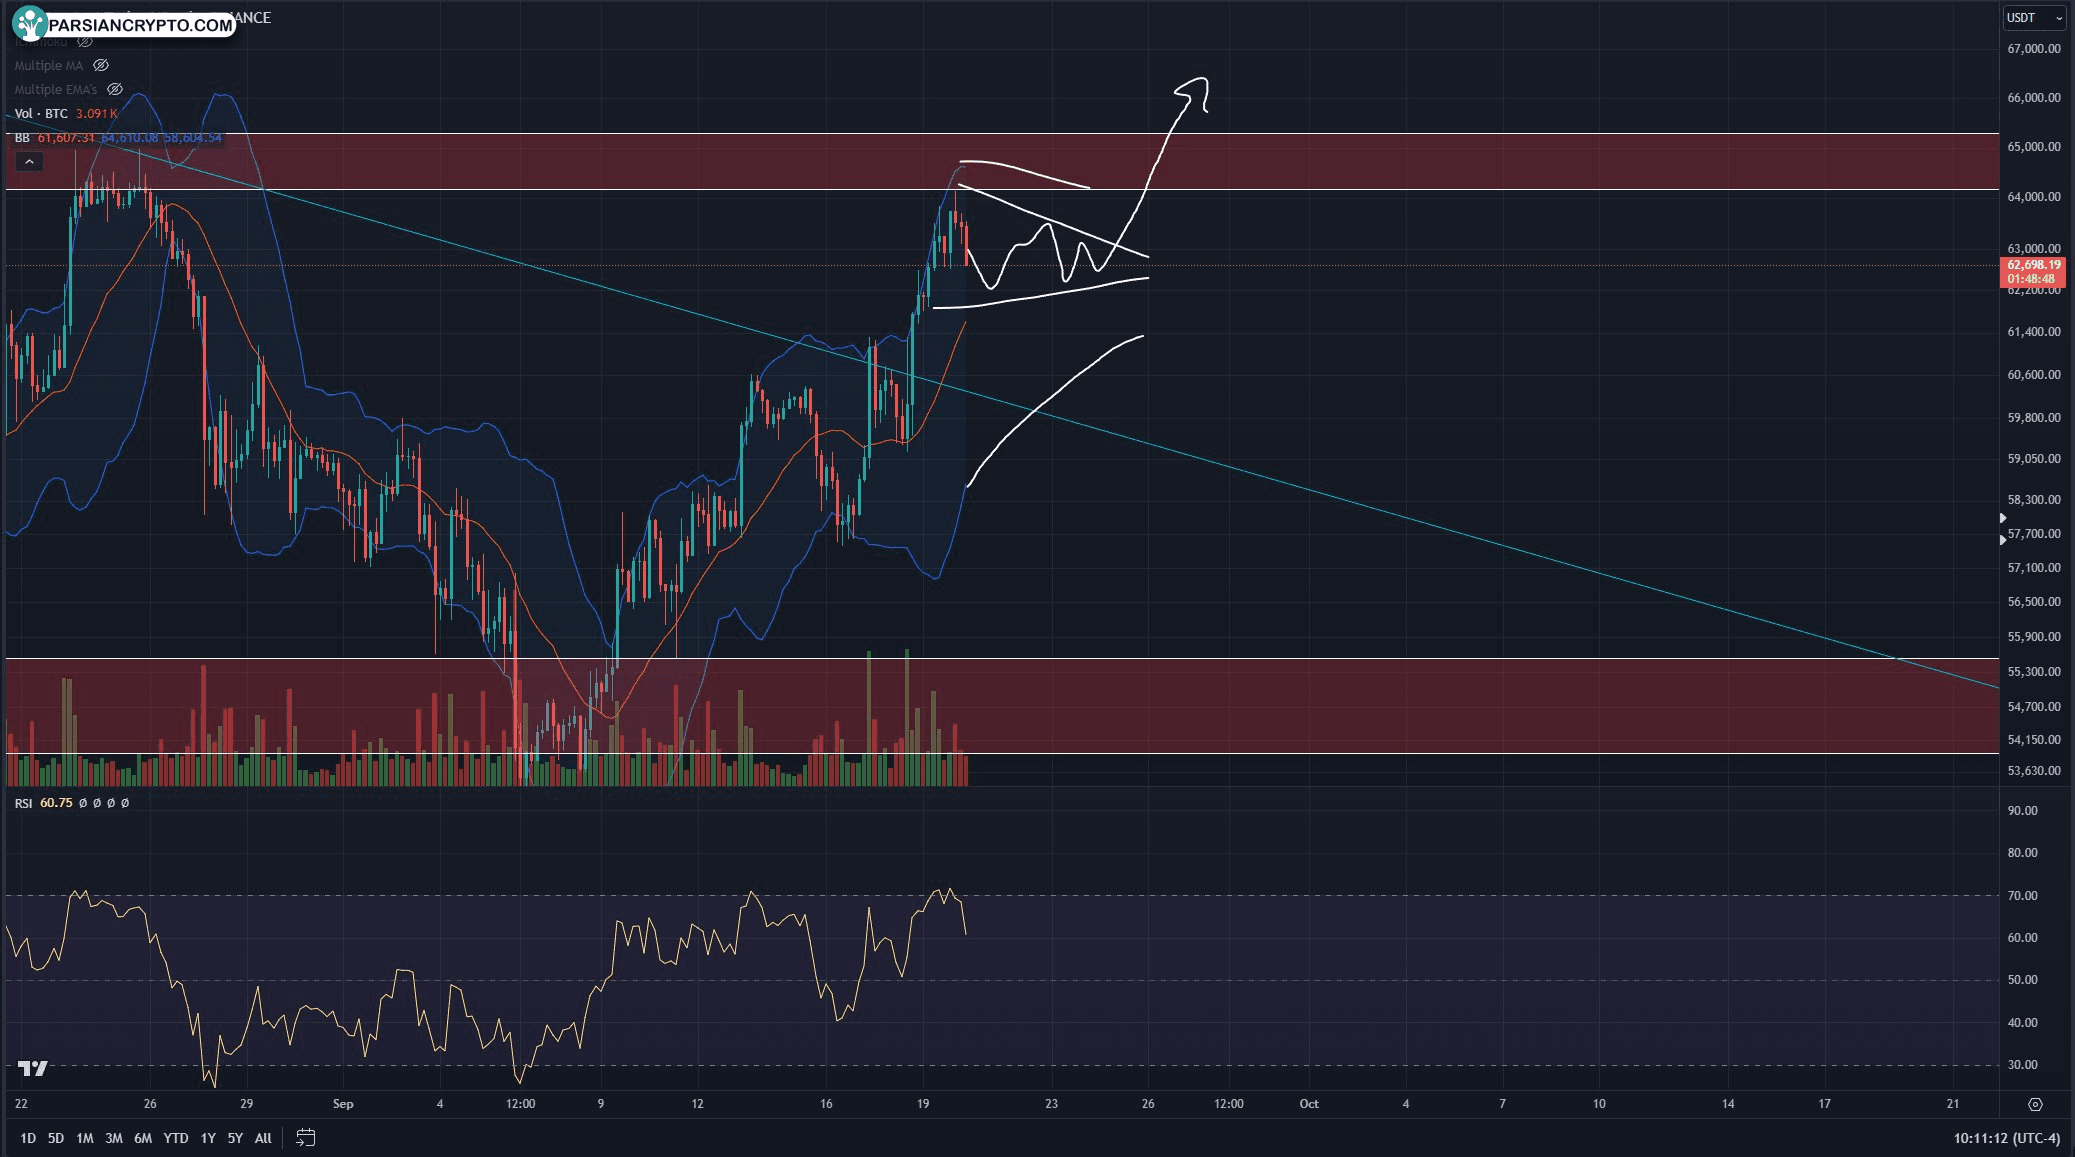
Task: Click the 64,000.00 price axis label
Action: click(x=2034, y=196)
